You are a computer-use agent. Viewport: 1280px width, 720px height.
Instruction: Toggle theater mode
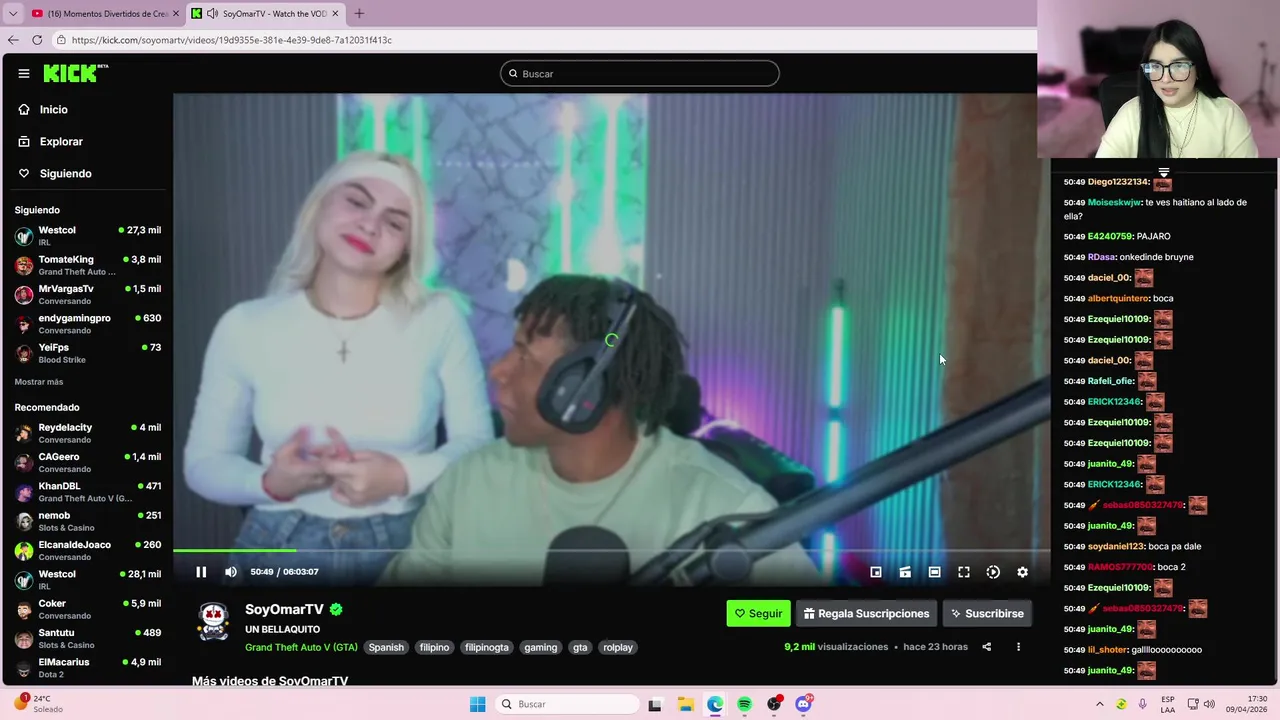pos(934,572)
